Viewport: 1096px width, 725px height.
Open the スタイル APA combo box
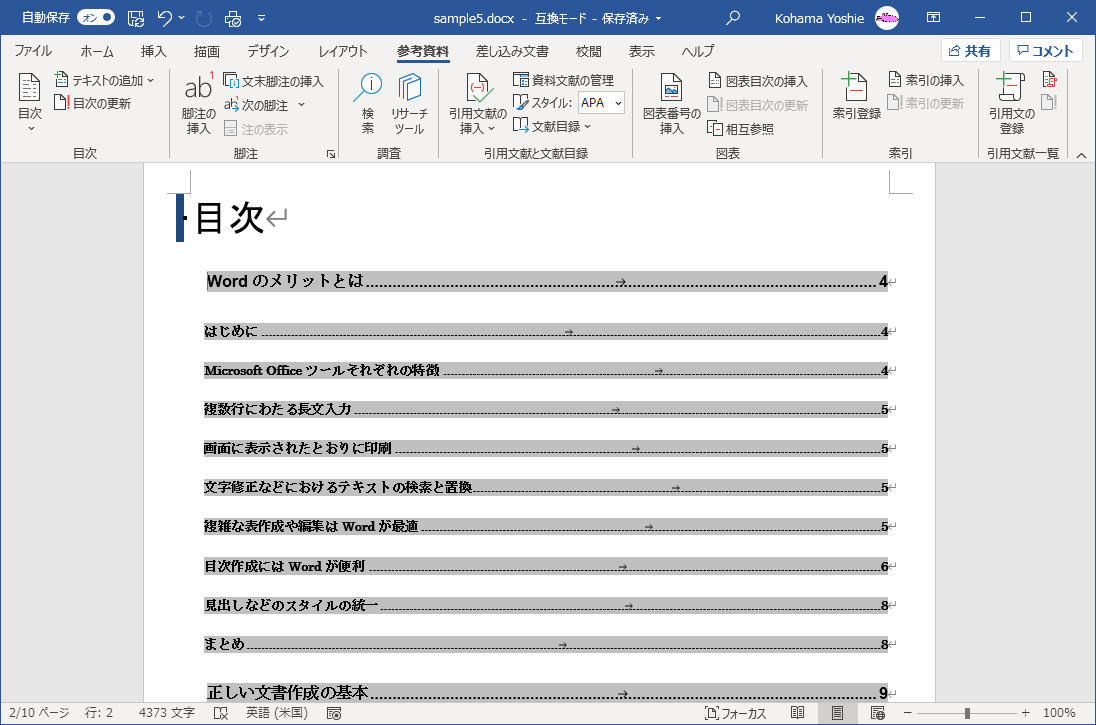(601, 103)
